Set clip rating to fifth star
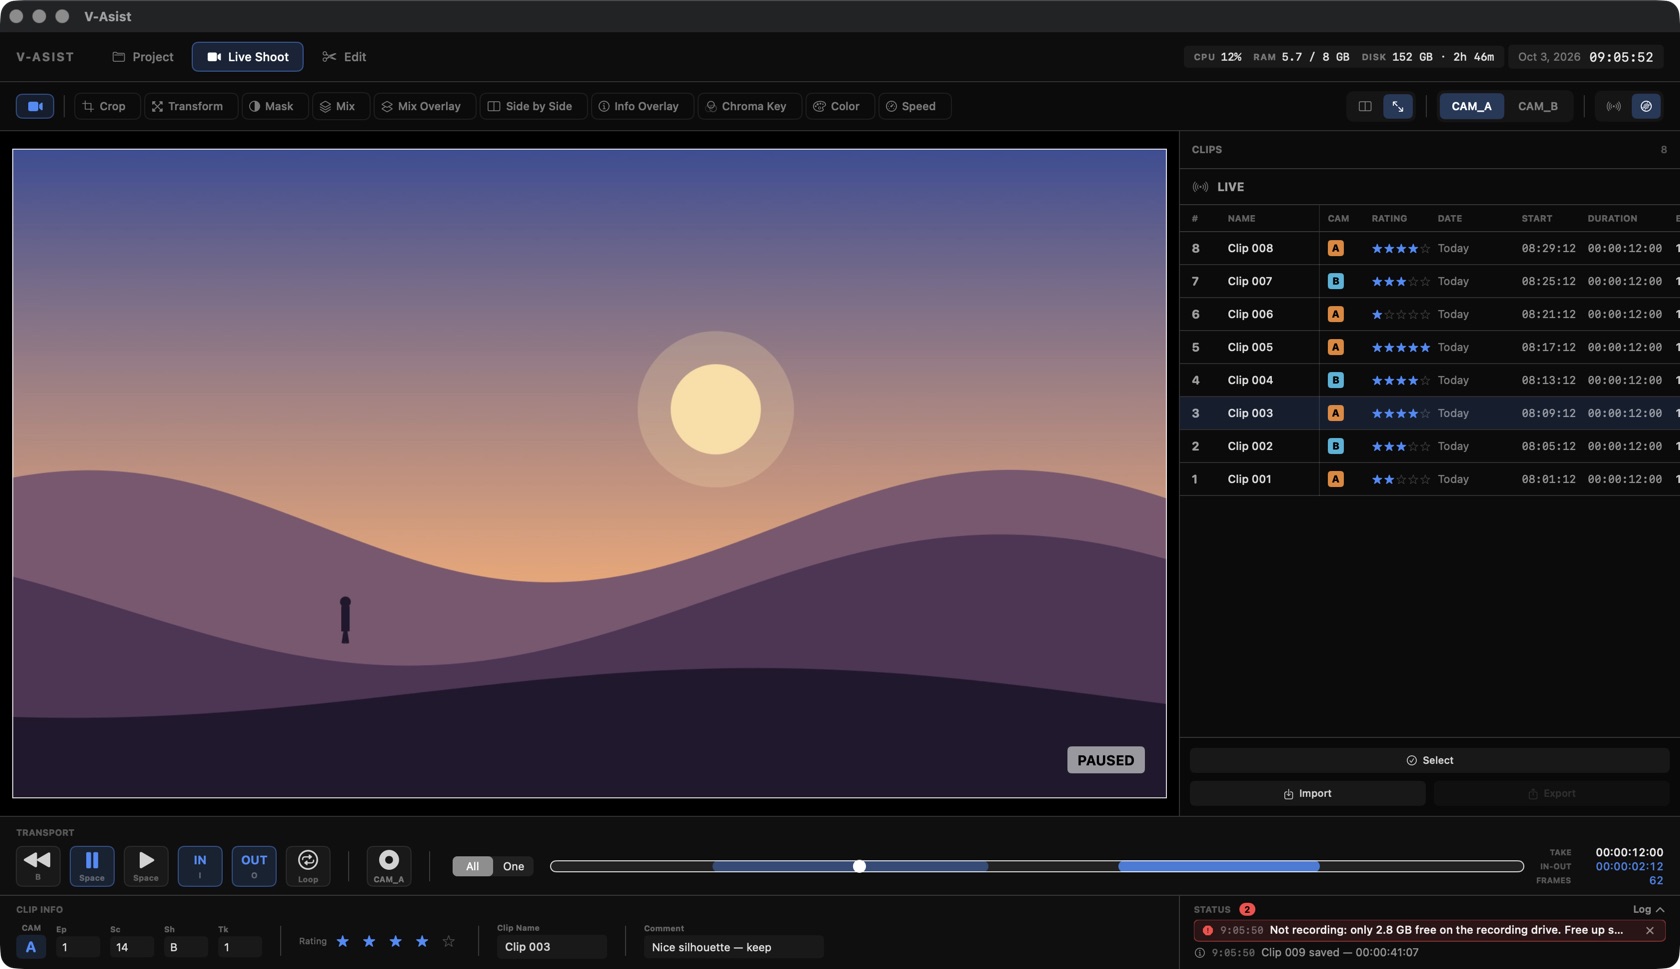This screenshot has height=969, width=1680. (448, 941)
